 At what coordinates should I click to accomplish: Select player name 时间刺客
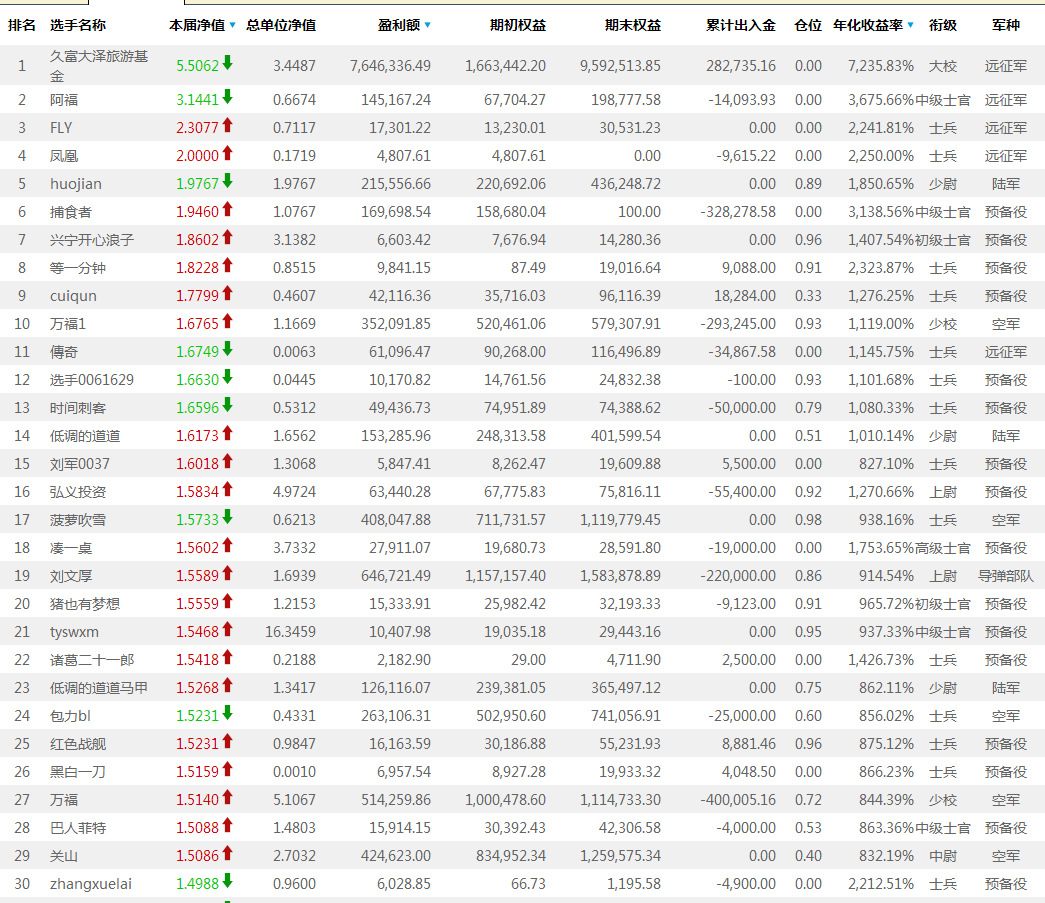(x=78, y=408)
